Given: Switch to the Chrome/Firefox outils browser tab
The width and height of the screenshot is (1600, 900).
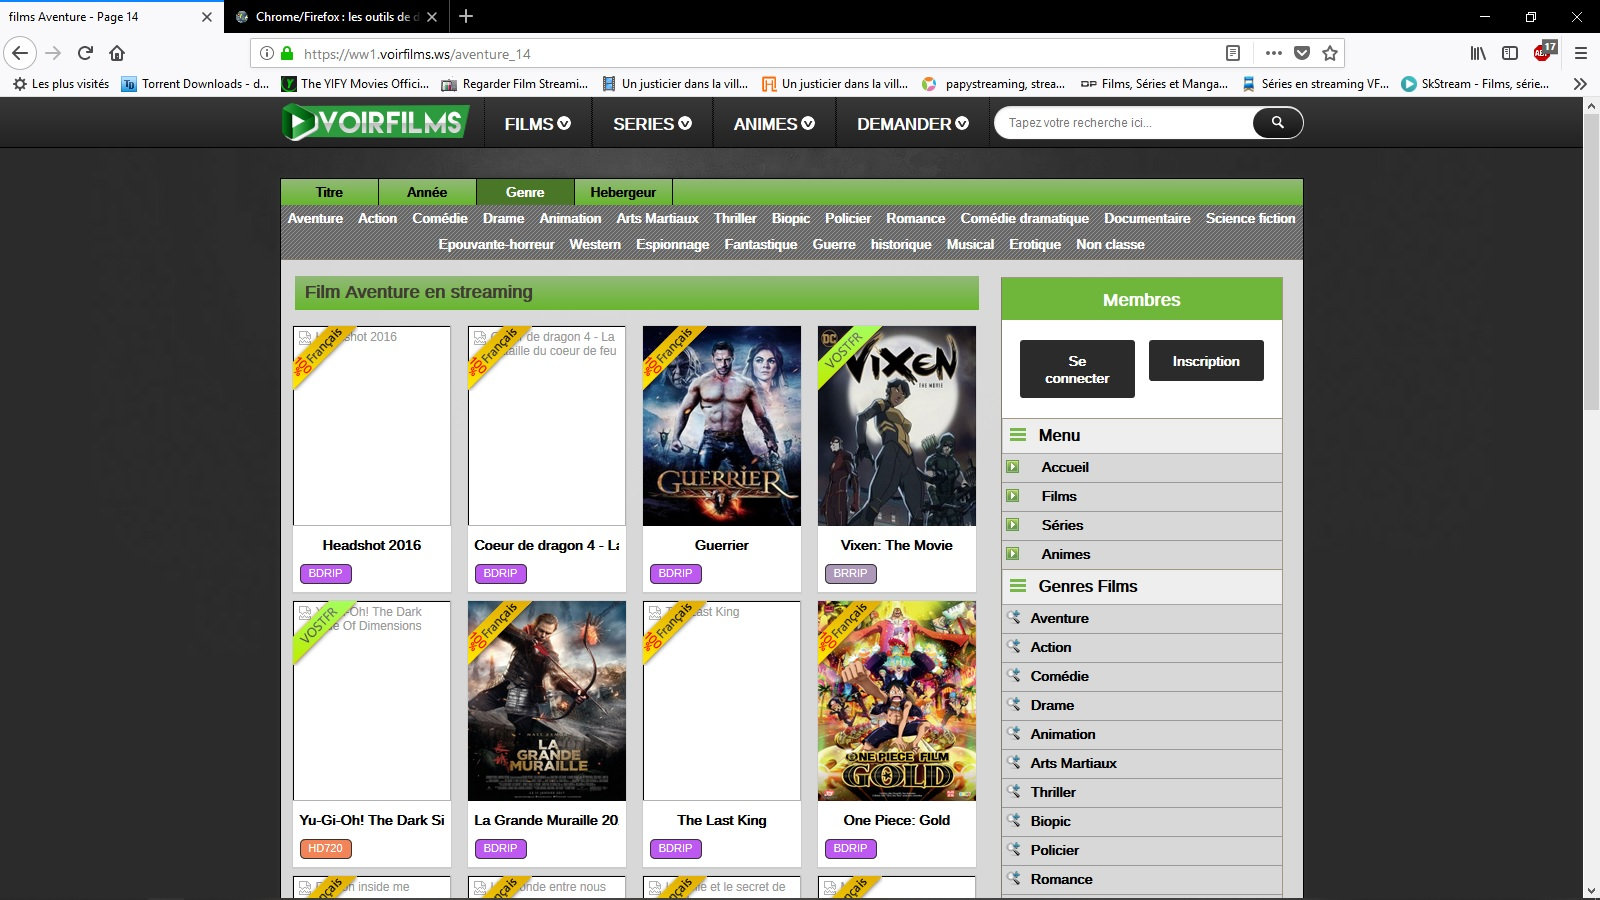Looking at the screenshot, I should 337,17.
